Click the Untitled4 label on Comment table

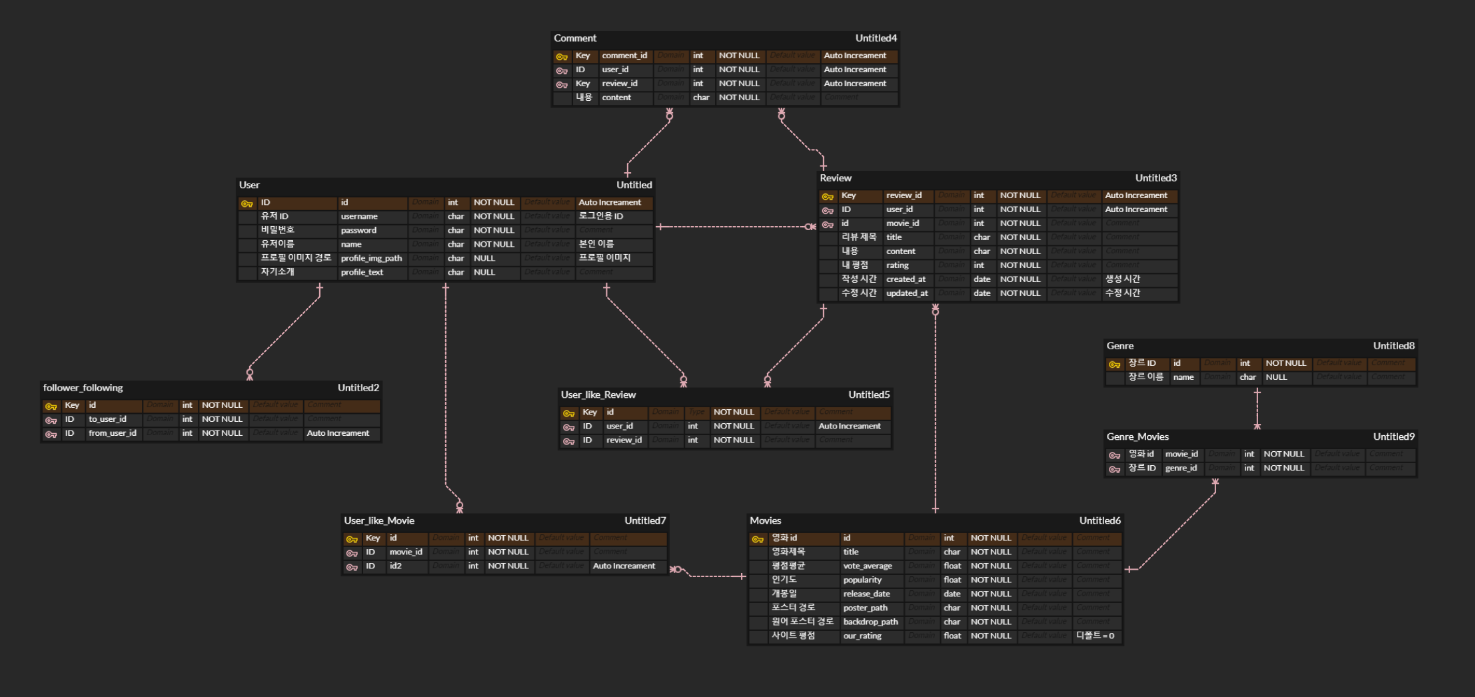(x=876, y=38)
